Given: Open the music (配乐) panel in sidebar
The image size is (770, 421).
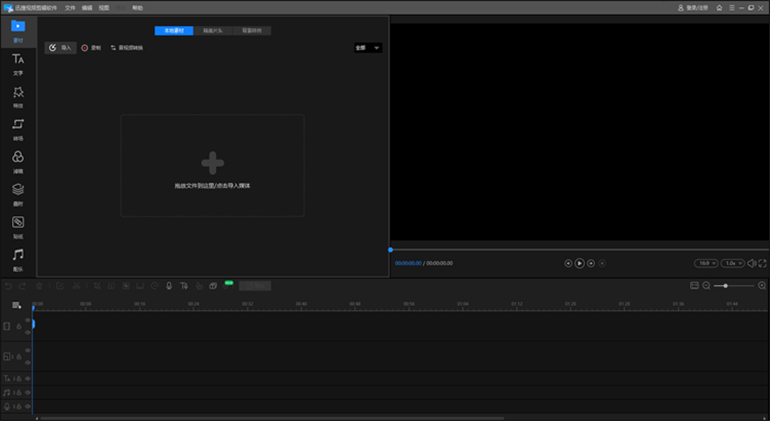Looking at the screenshot, I should point(18,259).
